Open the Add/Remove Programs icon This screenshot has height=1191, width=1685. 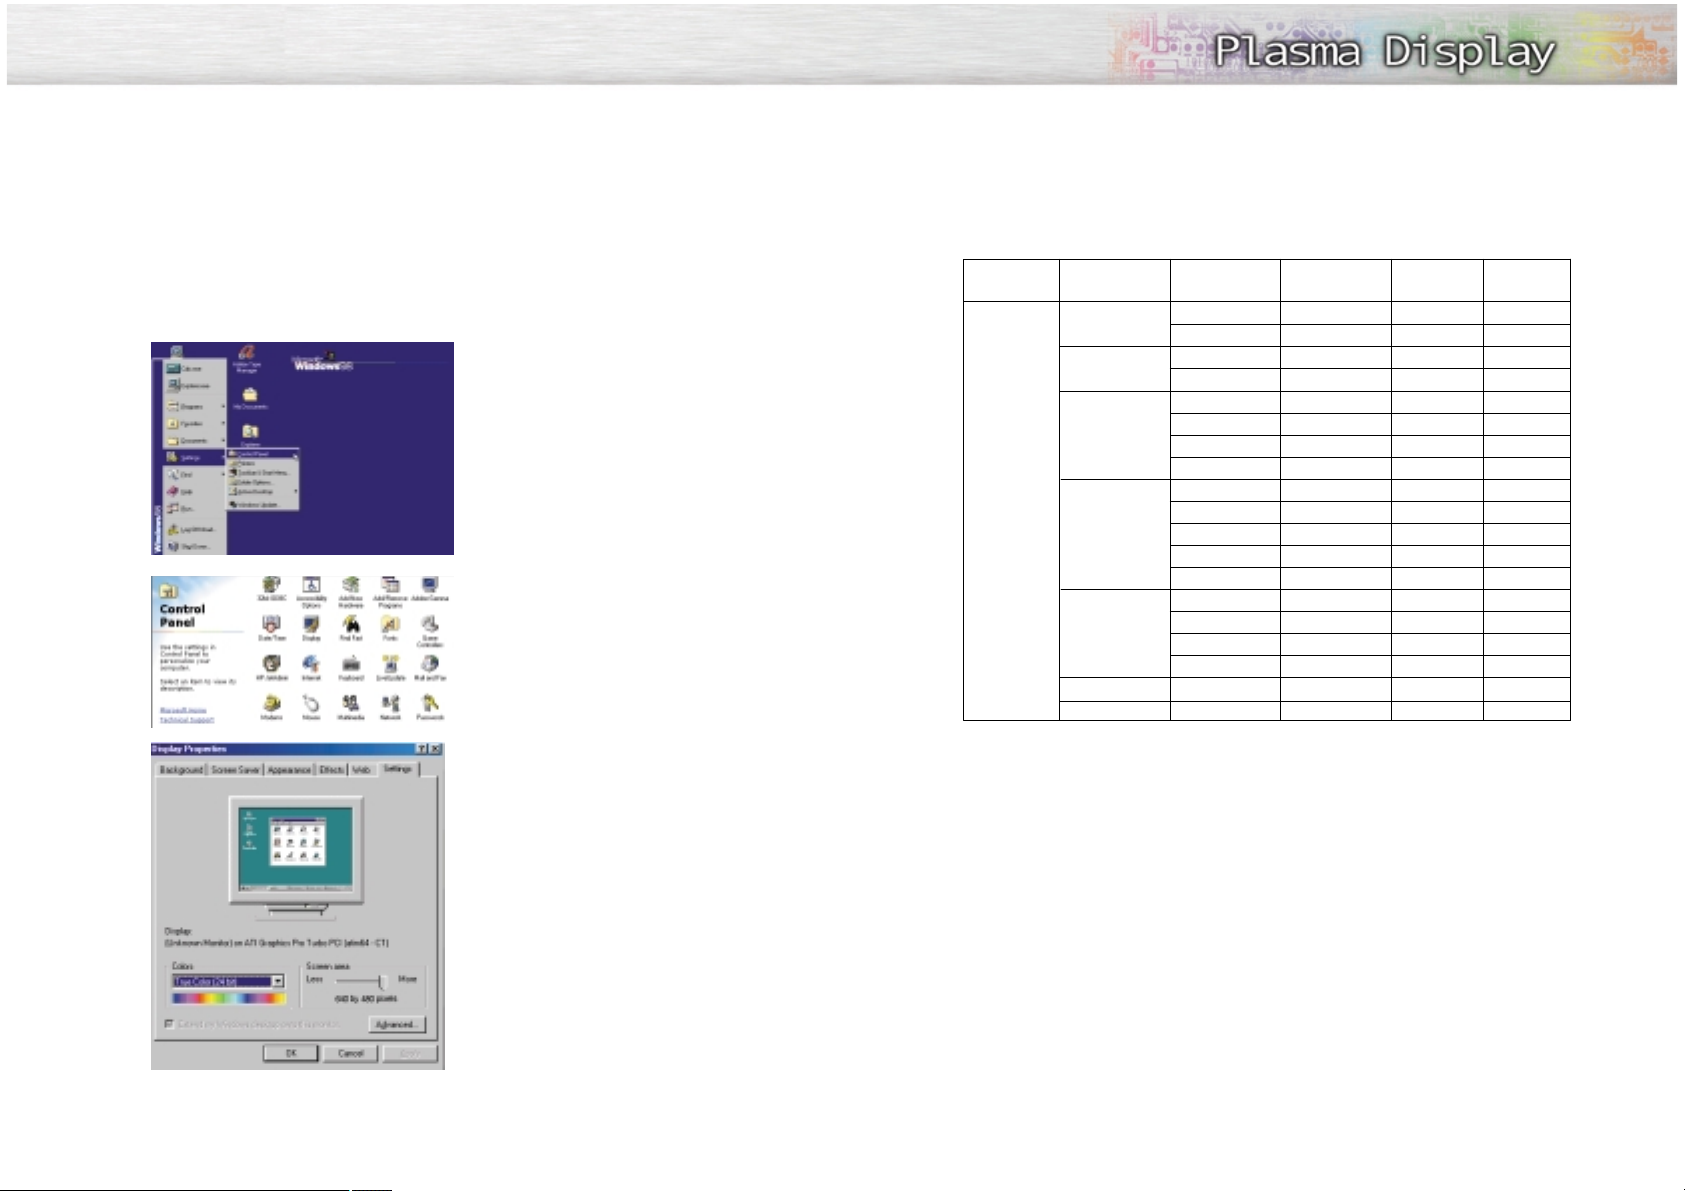390,591
